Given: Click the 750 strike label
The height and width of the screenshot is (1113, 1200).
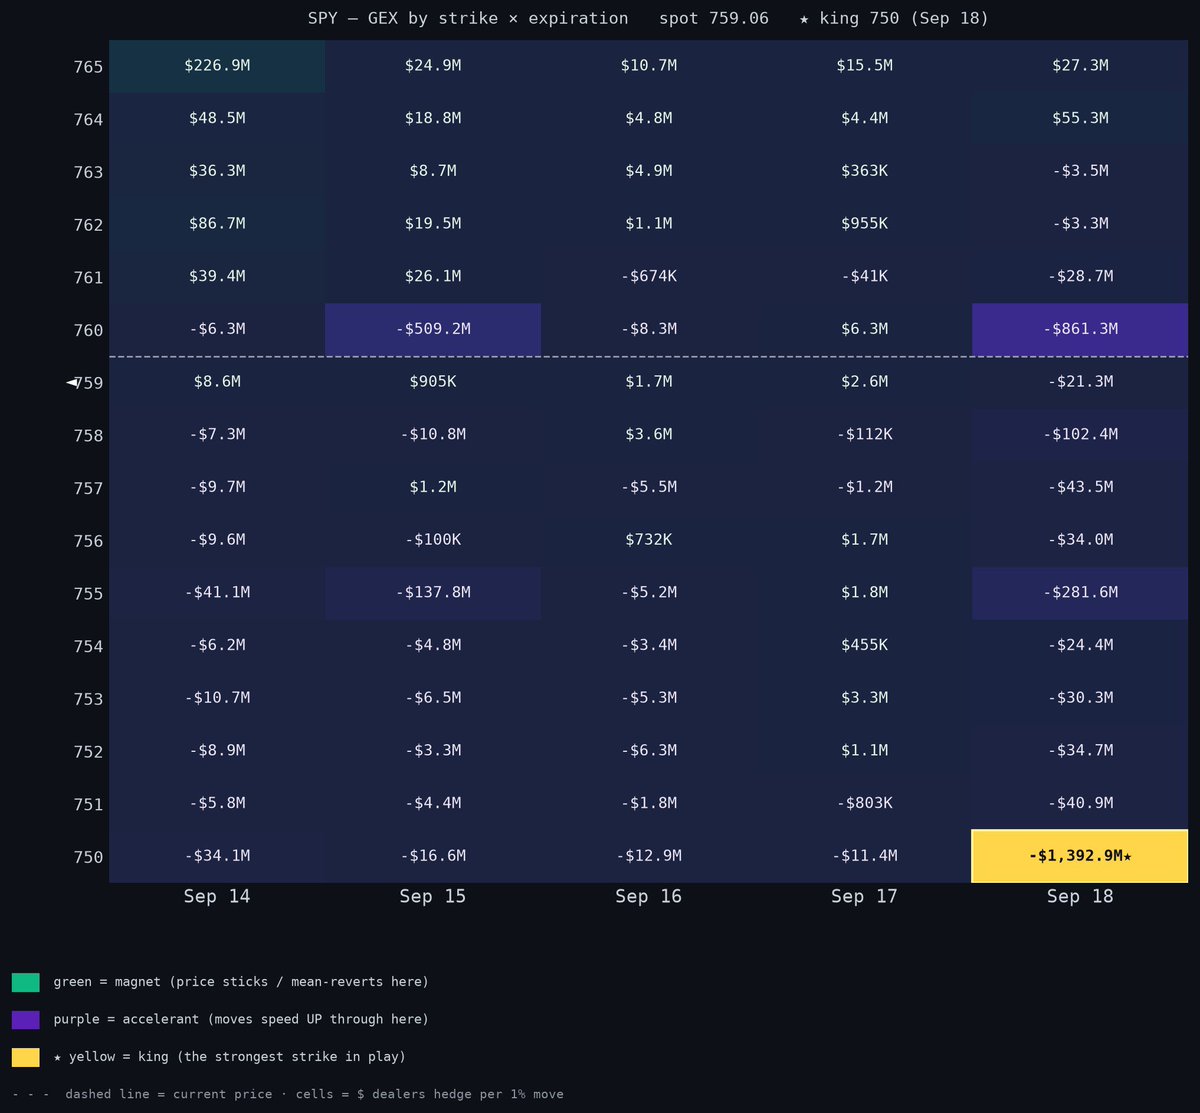Looking at the screenshot, I should [88, 858].
